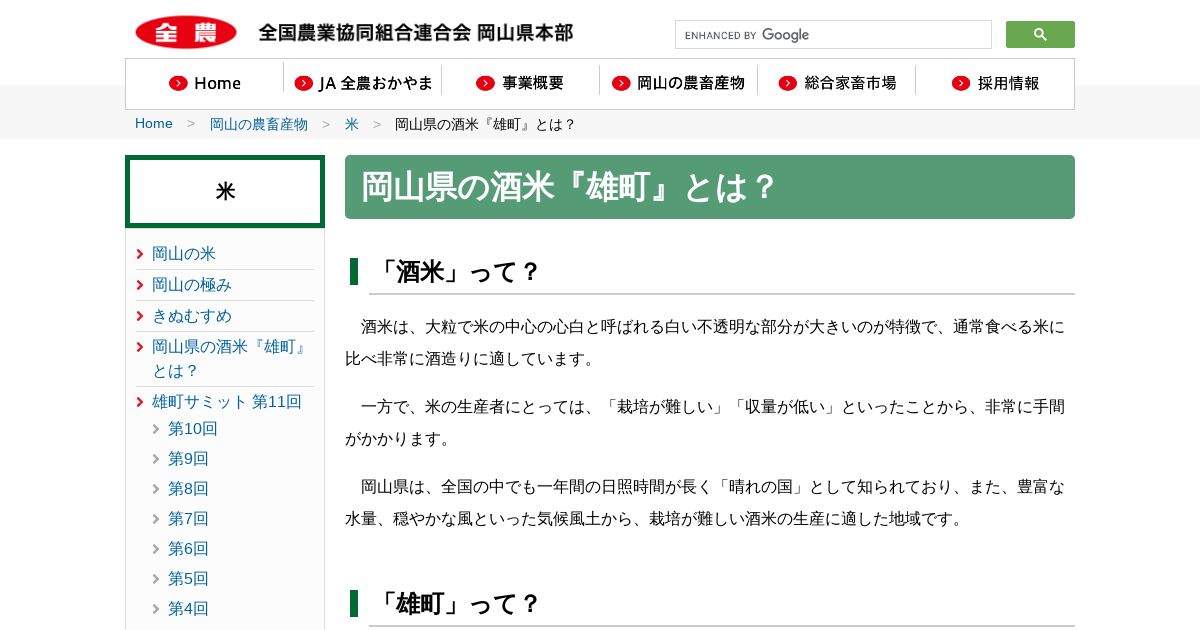Click gray chevron beside 第10回
1200x630 pixels.
pyautogui.click(x=156, y=429)
